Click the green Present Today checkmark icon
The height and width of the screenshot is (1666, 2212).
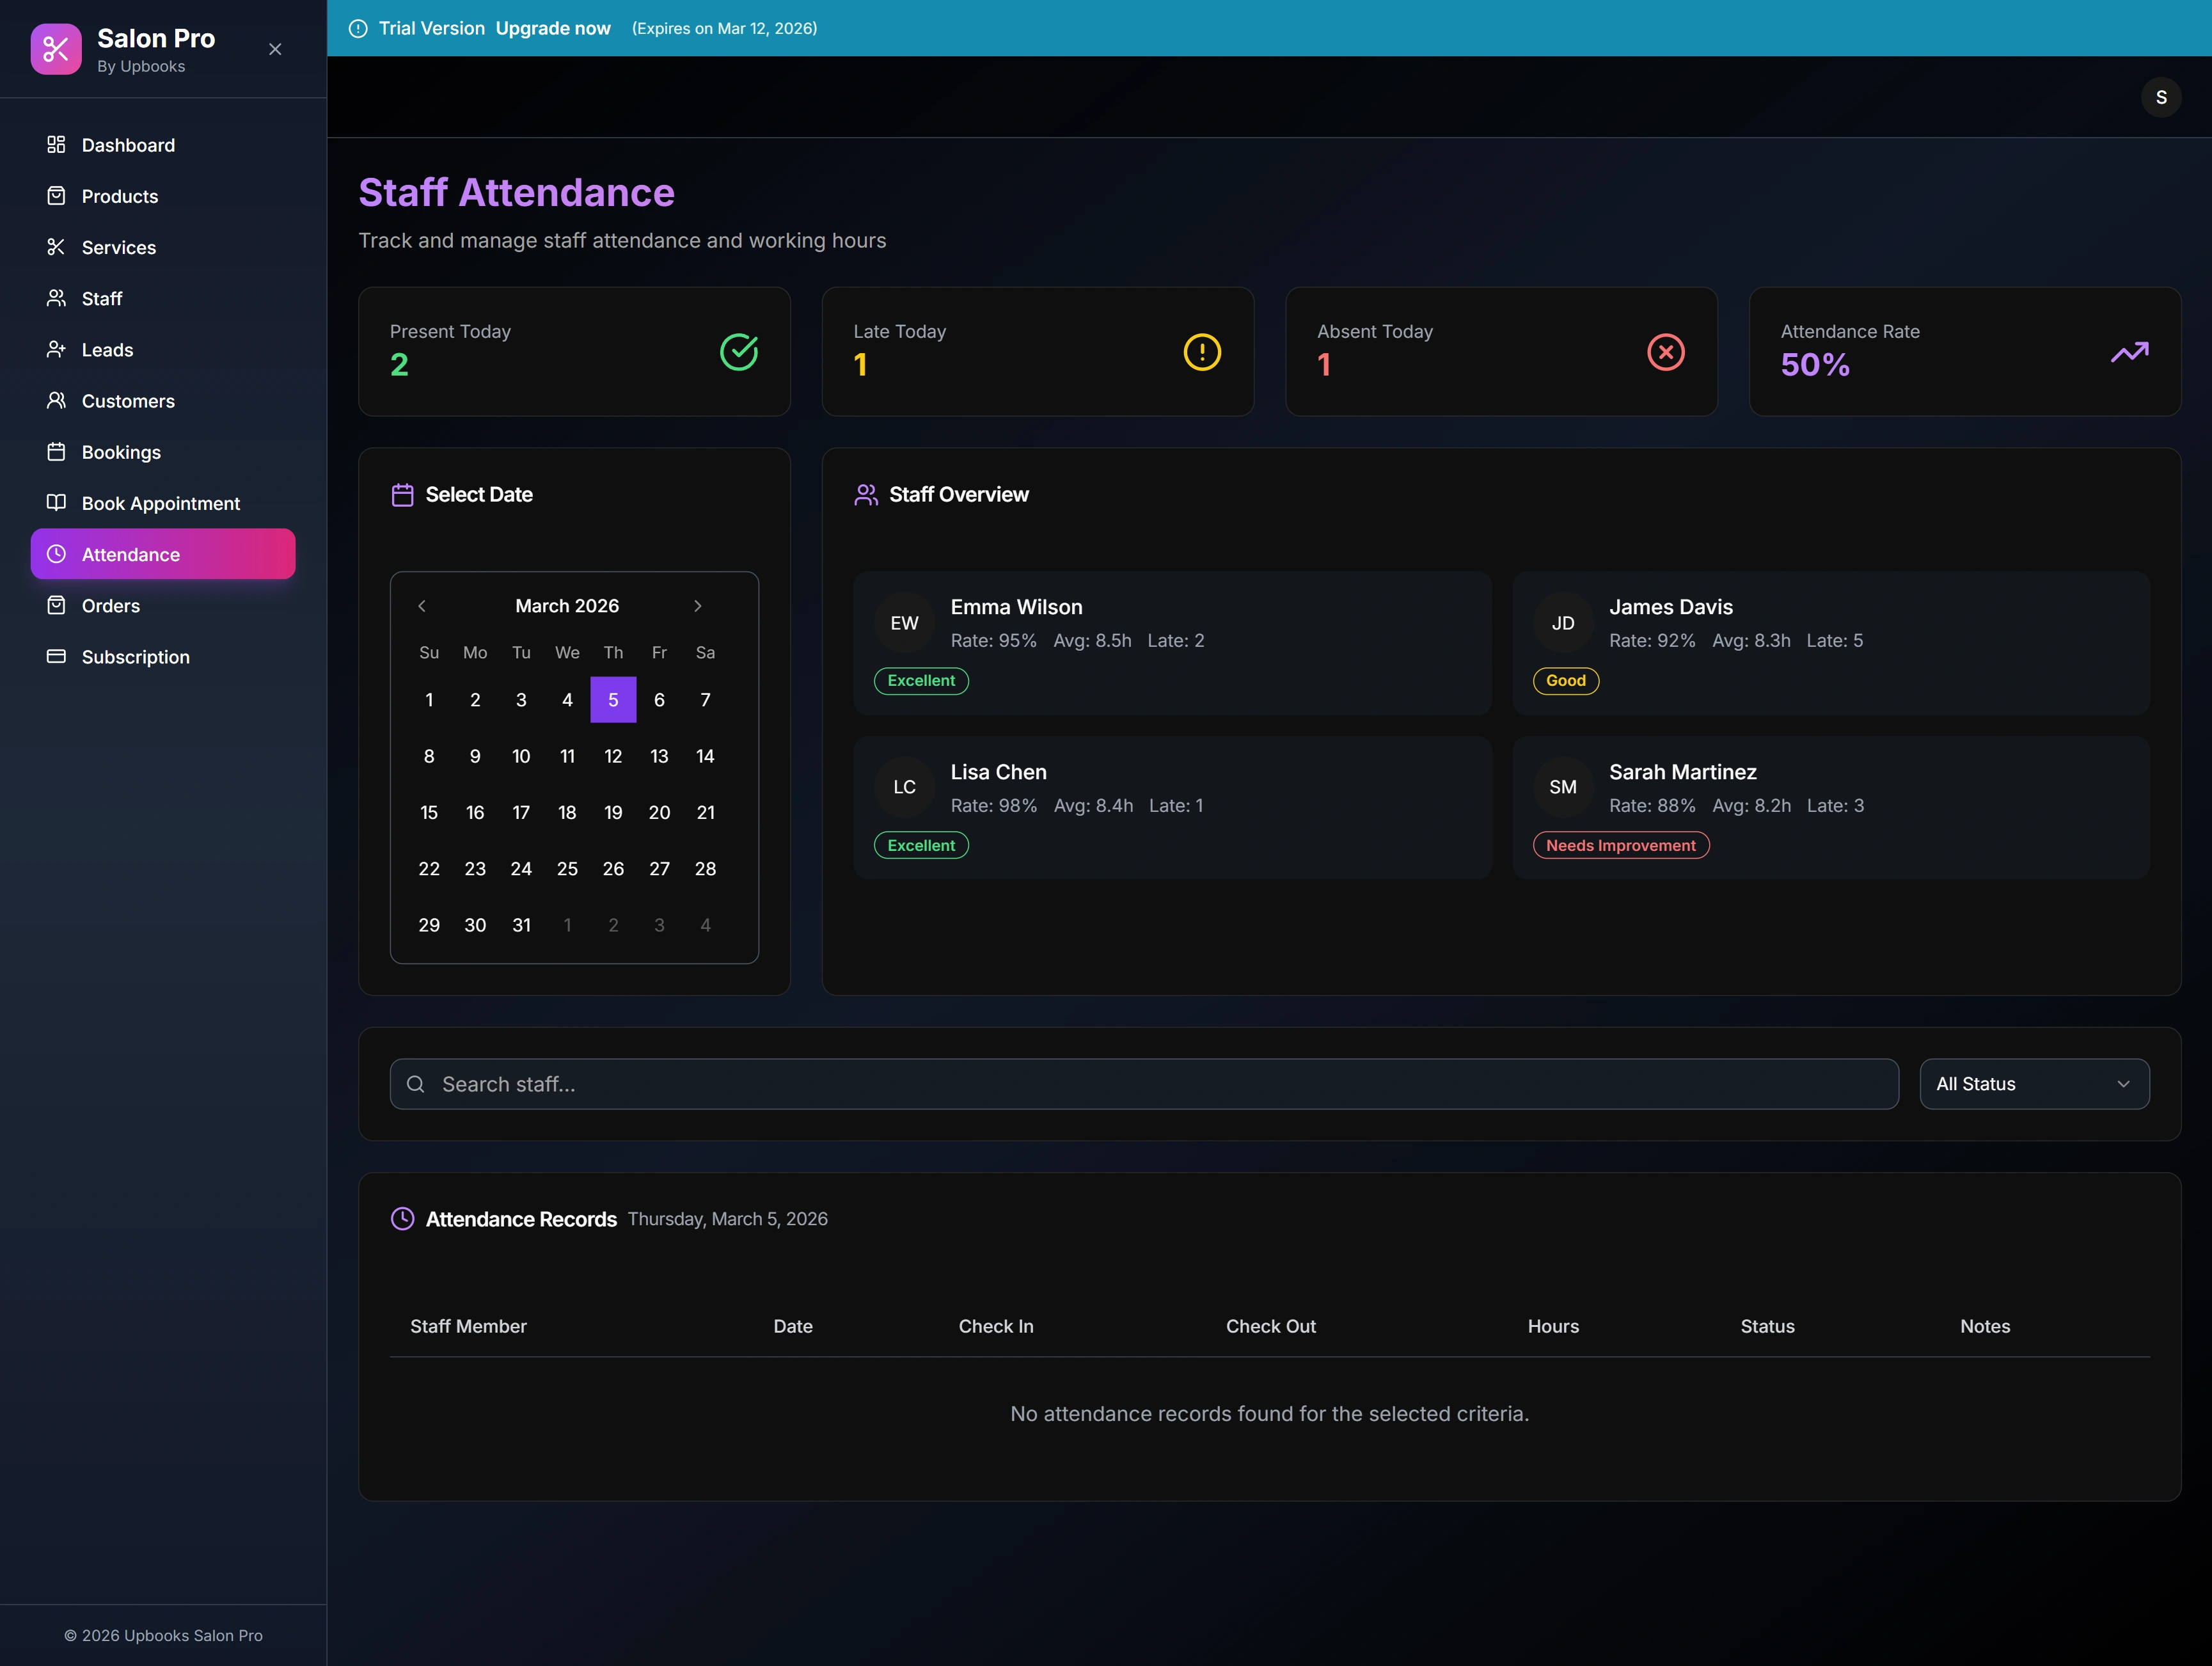[x=739, y=352]
